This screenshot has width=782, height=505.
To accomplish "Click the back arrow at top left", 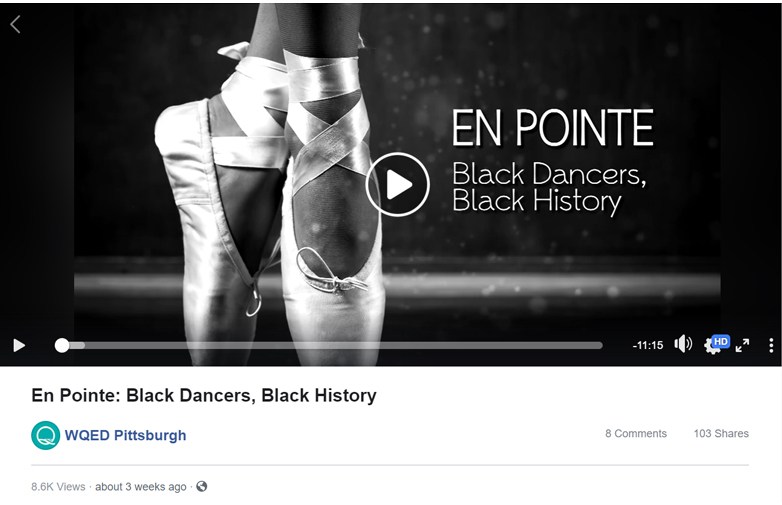I will (x=15, y=24).
